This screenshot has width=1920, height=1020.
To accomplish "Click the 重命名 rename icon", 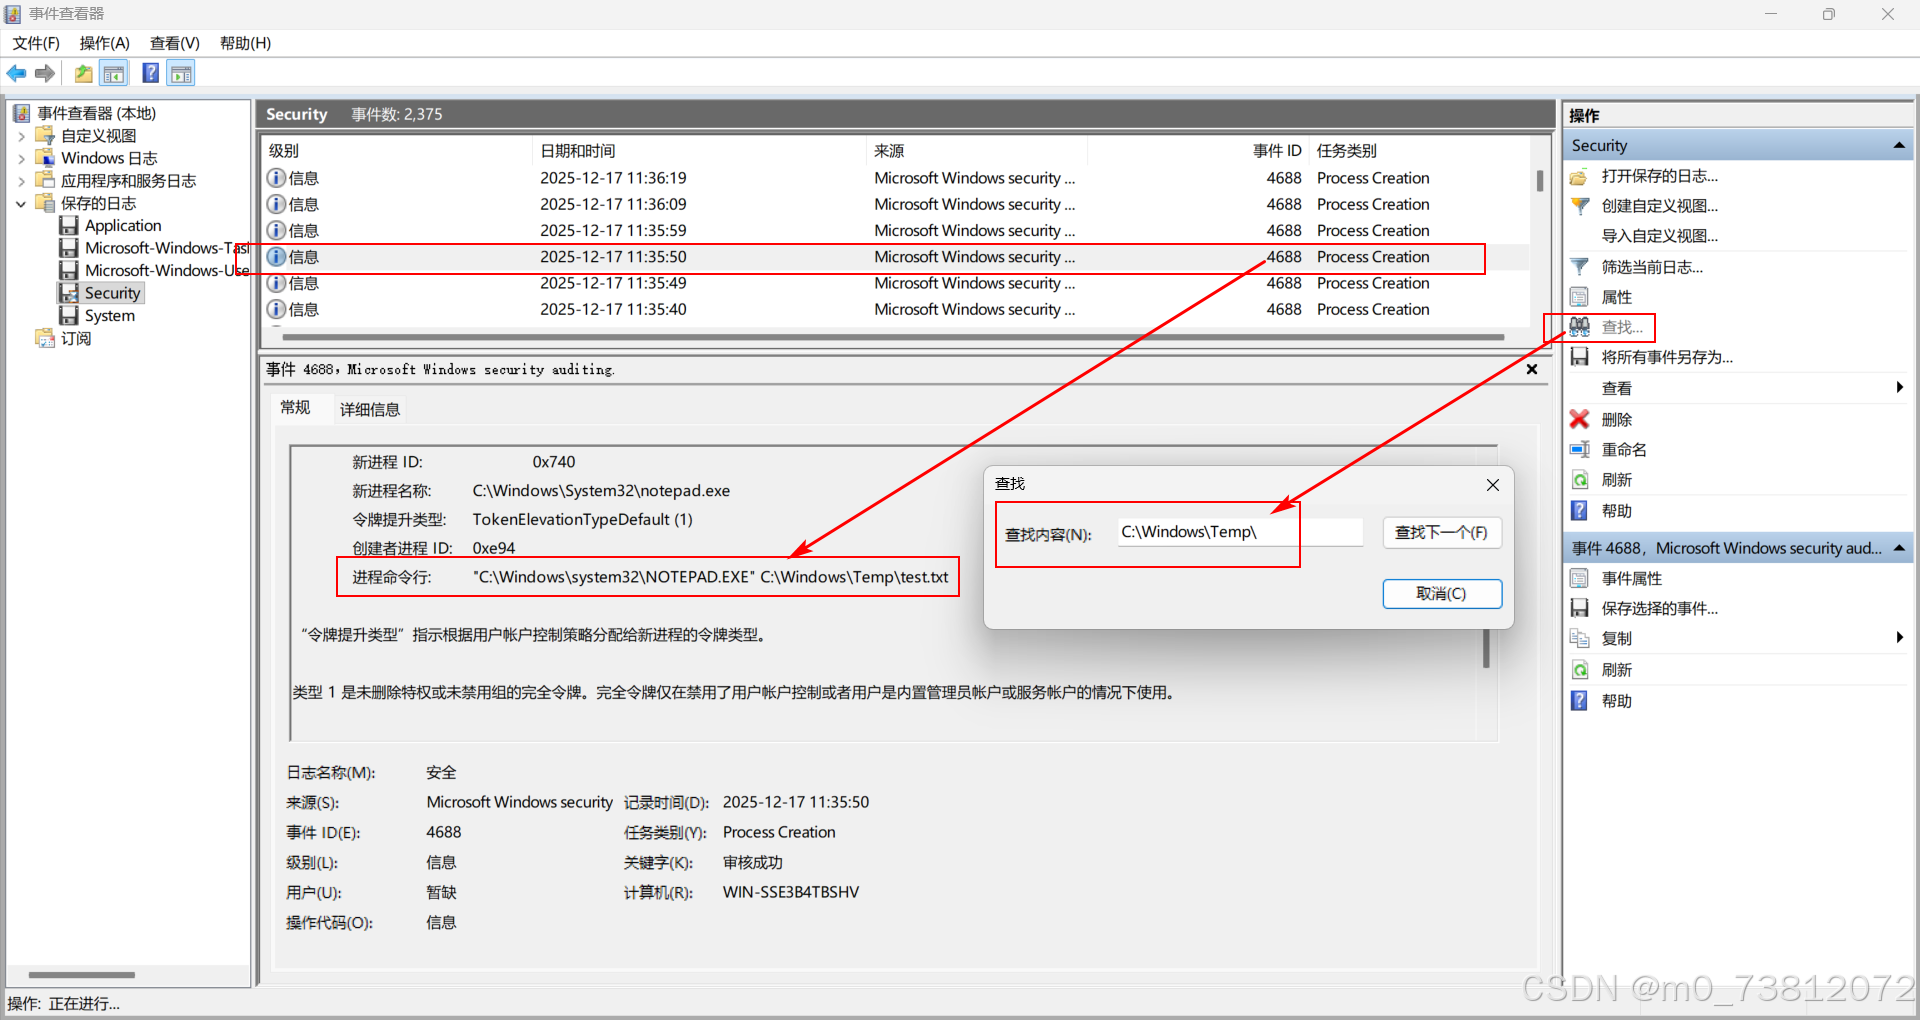I will click(x=1580, y=450).
